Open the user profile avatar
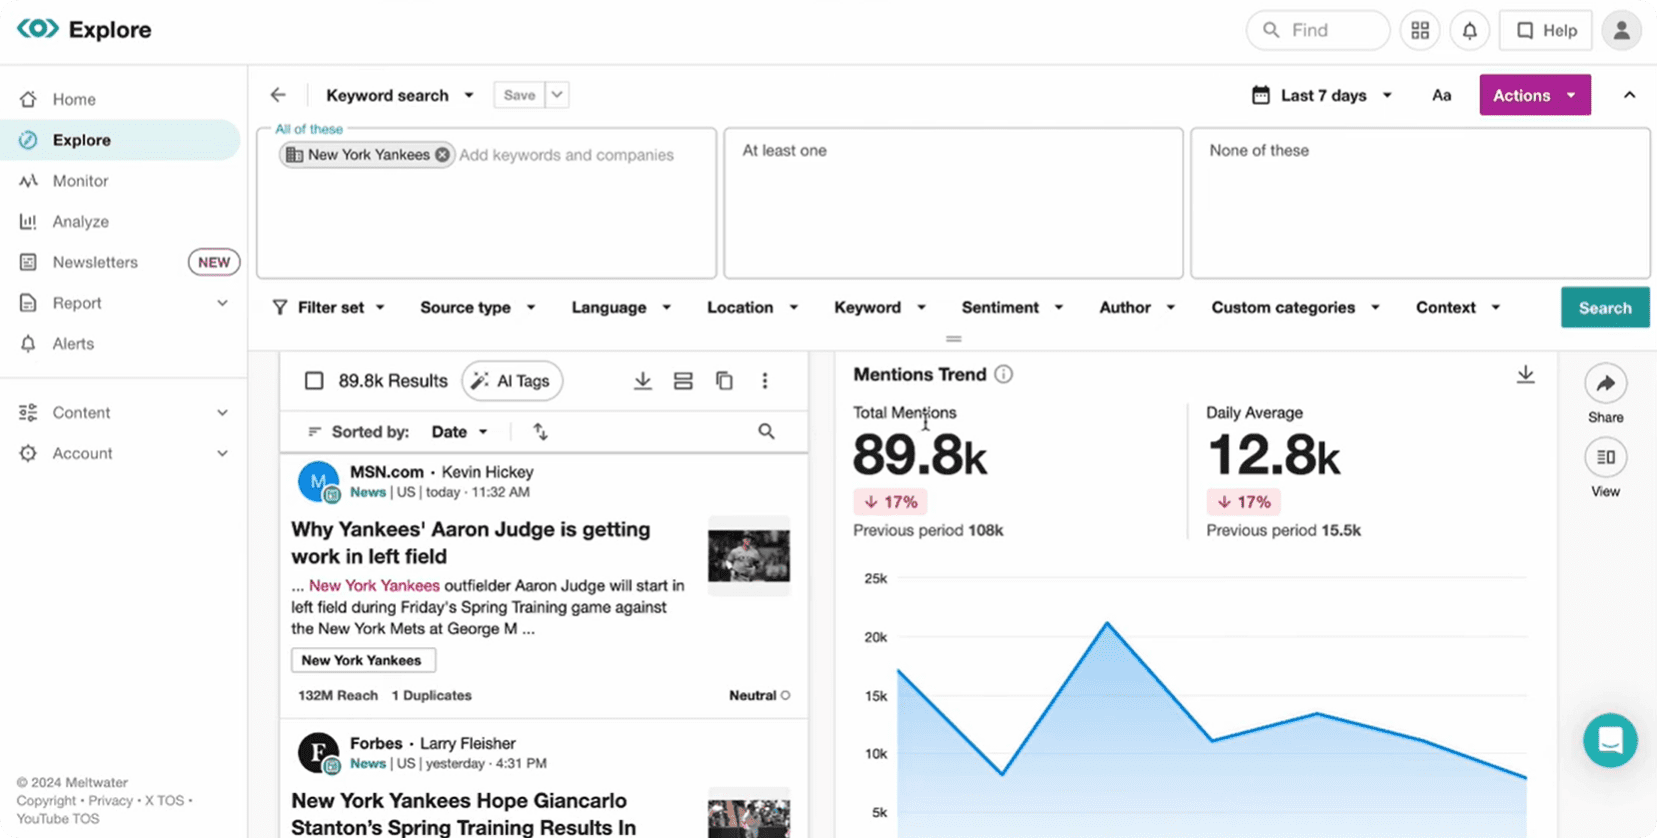 pyautogui.click(x=1621, y=31)
